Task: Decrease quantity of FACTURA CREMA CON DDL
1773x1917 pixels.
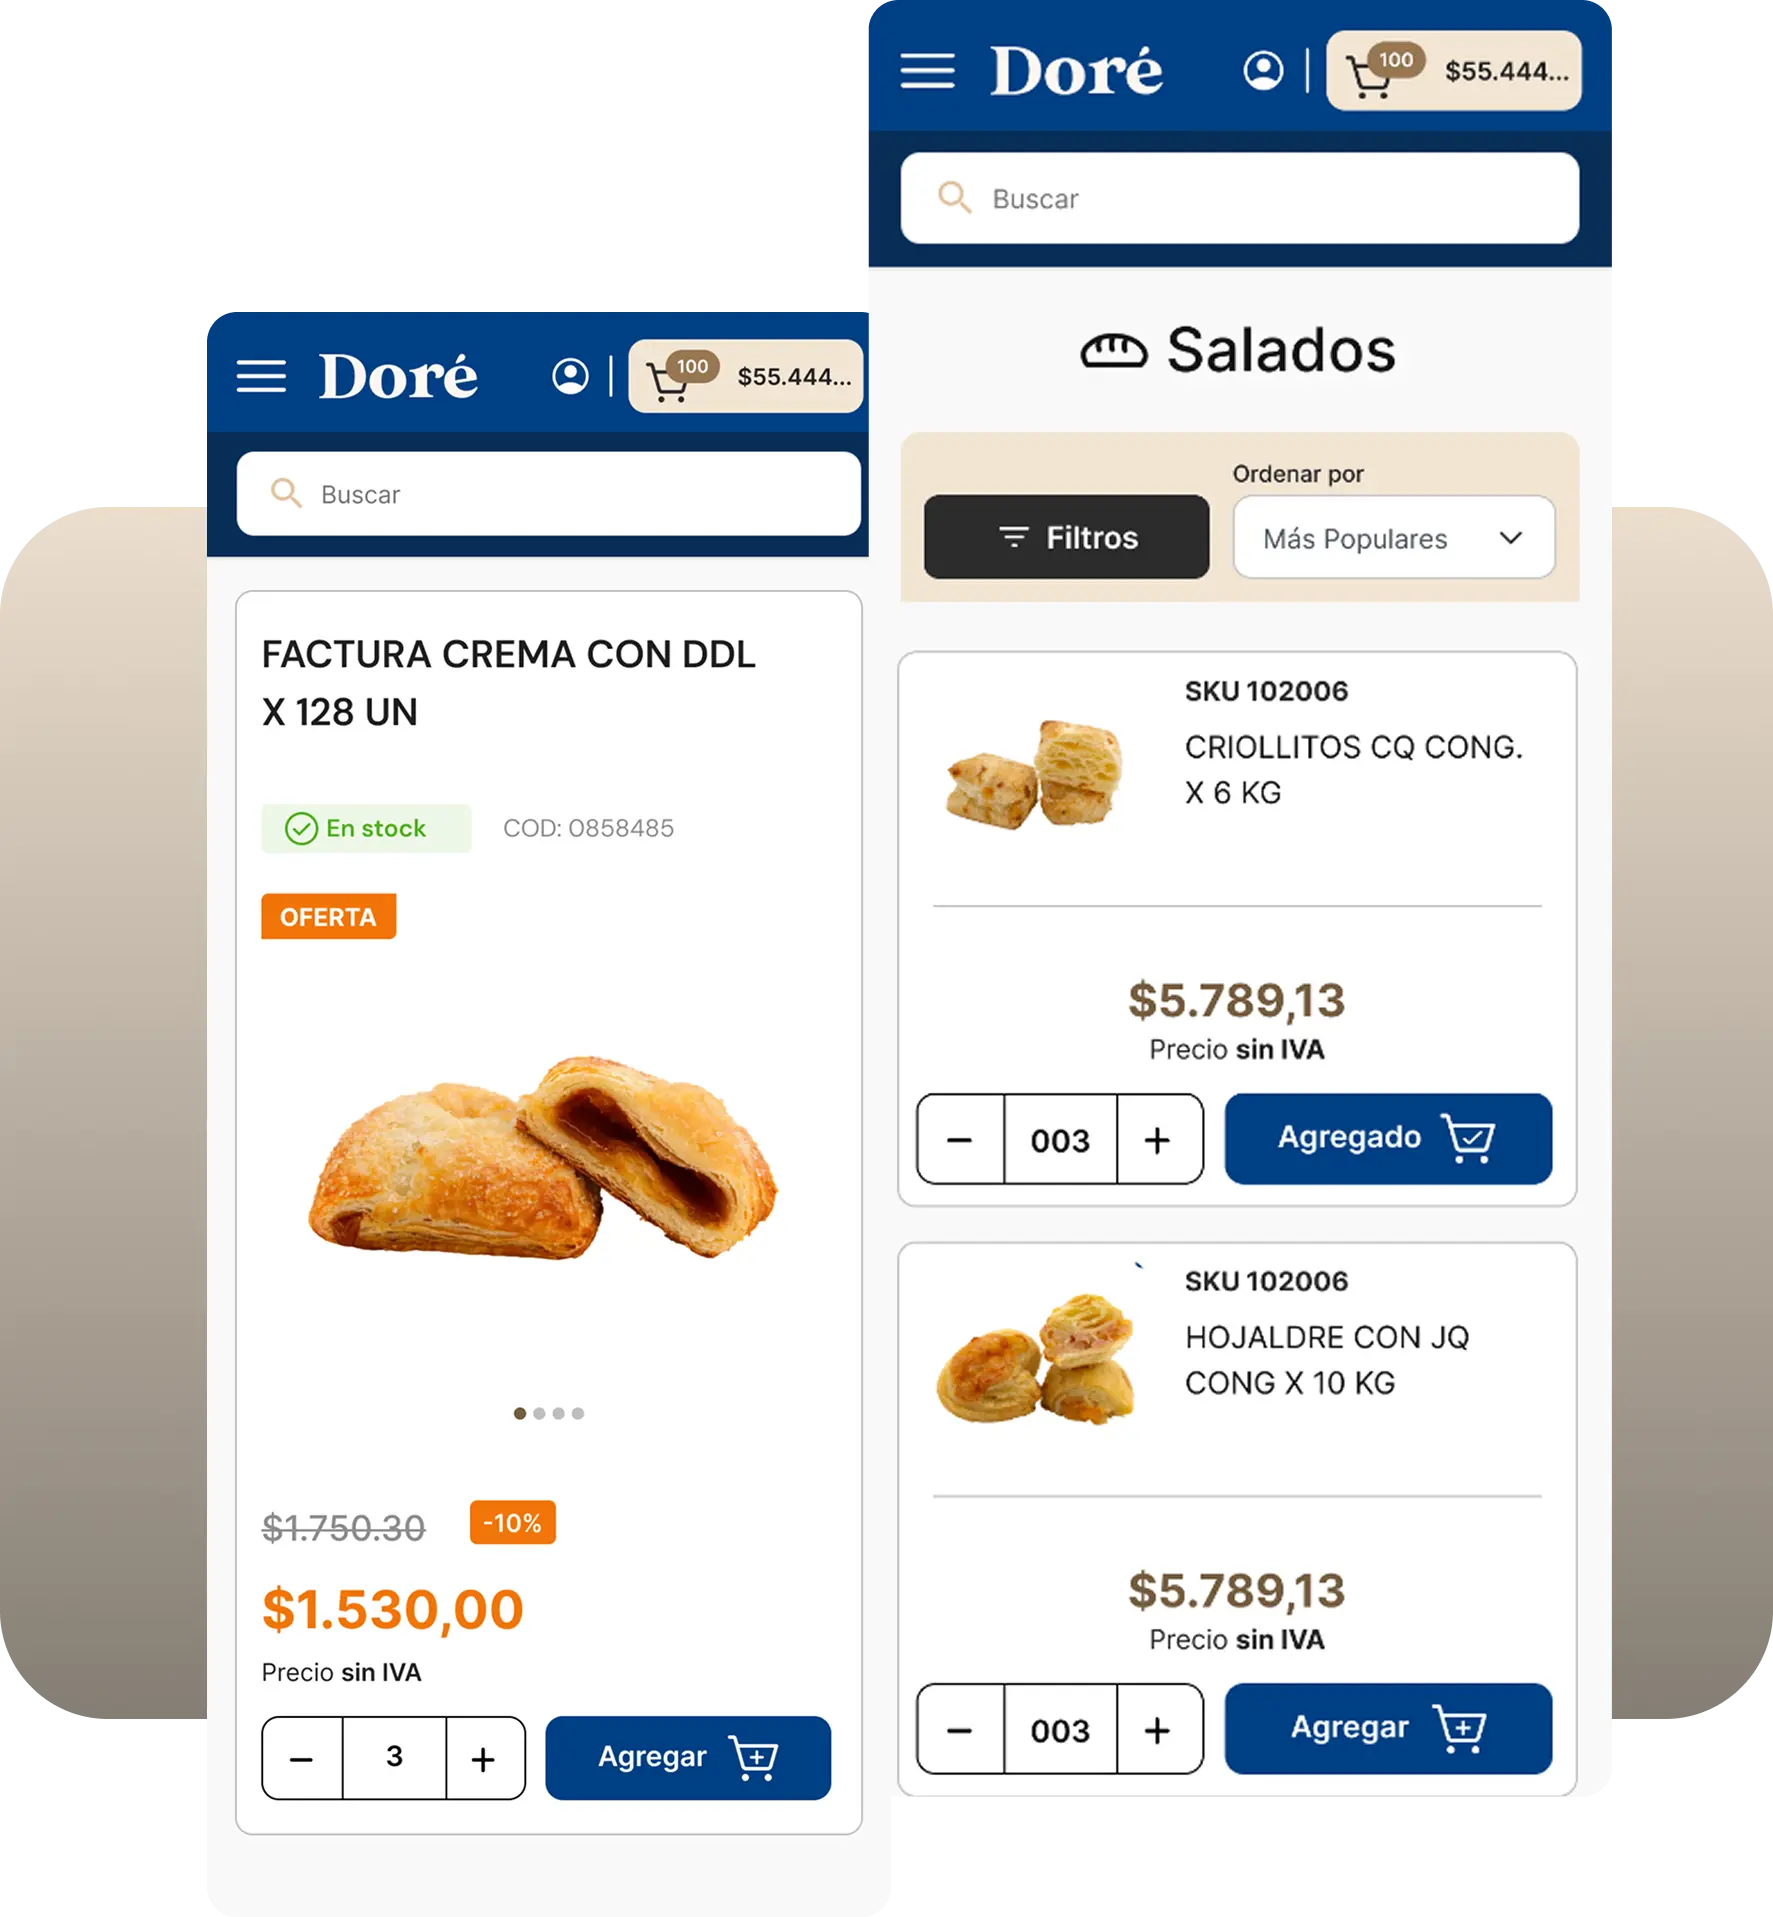Action: (302, 1758)
